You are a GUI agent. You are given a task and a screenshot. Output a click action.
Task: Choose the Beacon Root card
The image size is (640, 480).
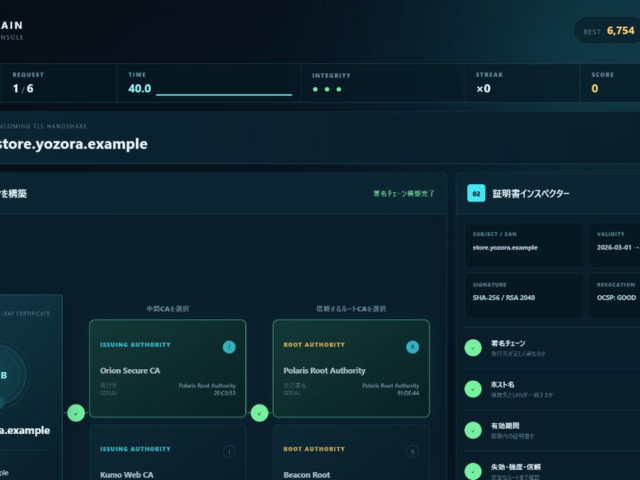(x=351, y=453)
